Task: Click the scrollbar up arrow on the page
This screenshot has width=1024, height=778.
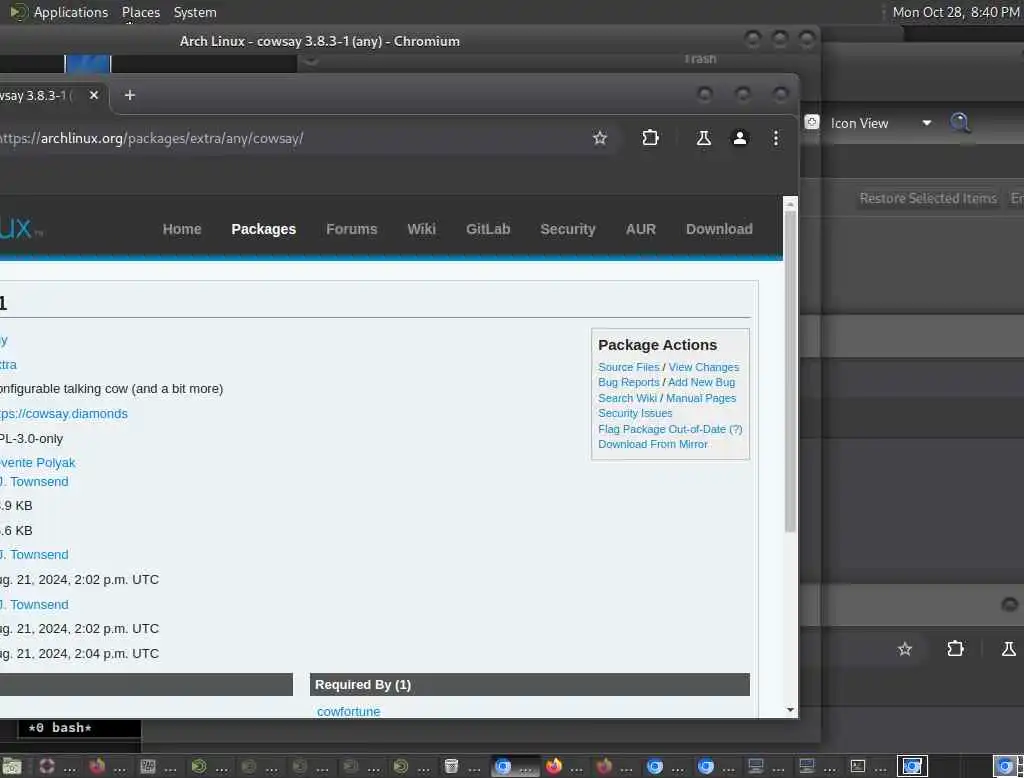Action: coord(790,204)
